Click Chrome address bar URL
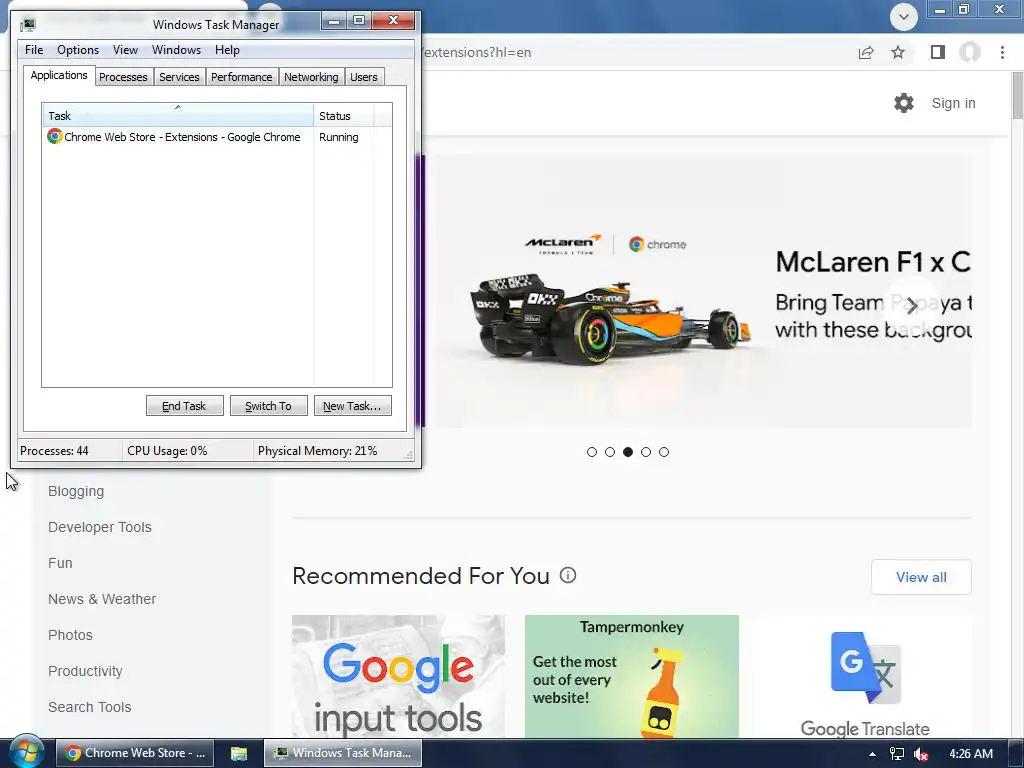This screenshot has height=768, width=1024. coord(477,52)
